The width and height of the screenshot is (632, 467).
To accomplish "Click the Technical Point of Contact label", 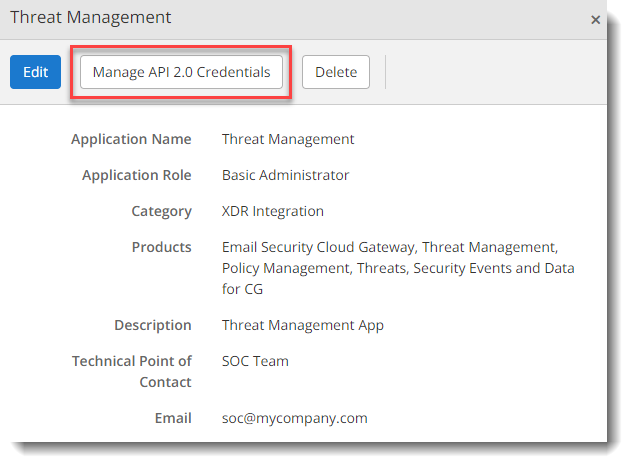I will (x=131, y=371).
